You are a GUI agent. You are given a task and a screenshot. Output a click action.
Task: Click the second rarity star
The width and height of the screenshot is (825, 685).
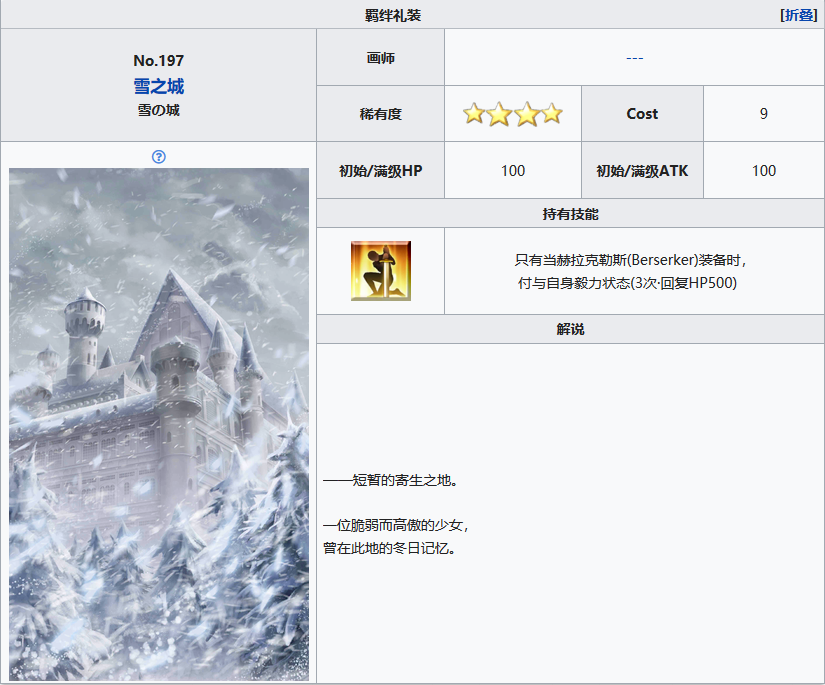point(499,114)
